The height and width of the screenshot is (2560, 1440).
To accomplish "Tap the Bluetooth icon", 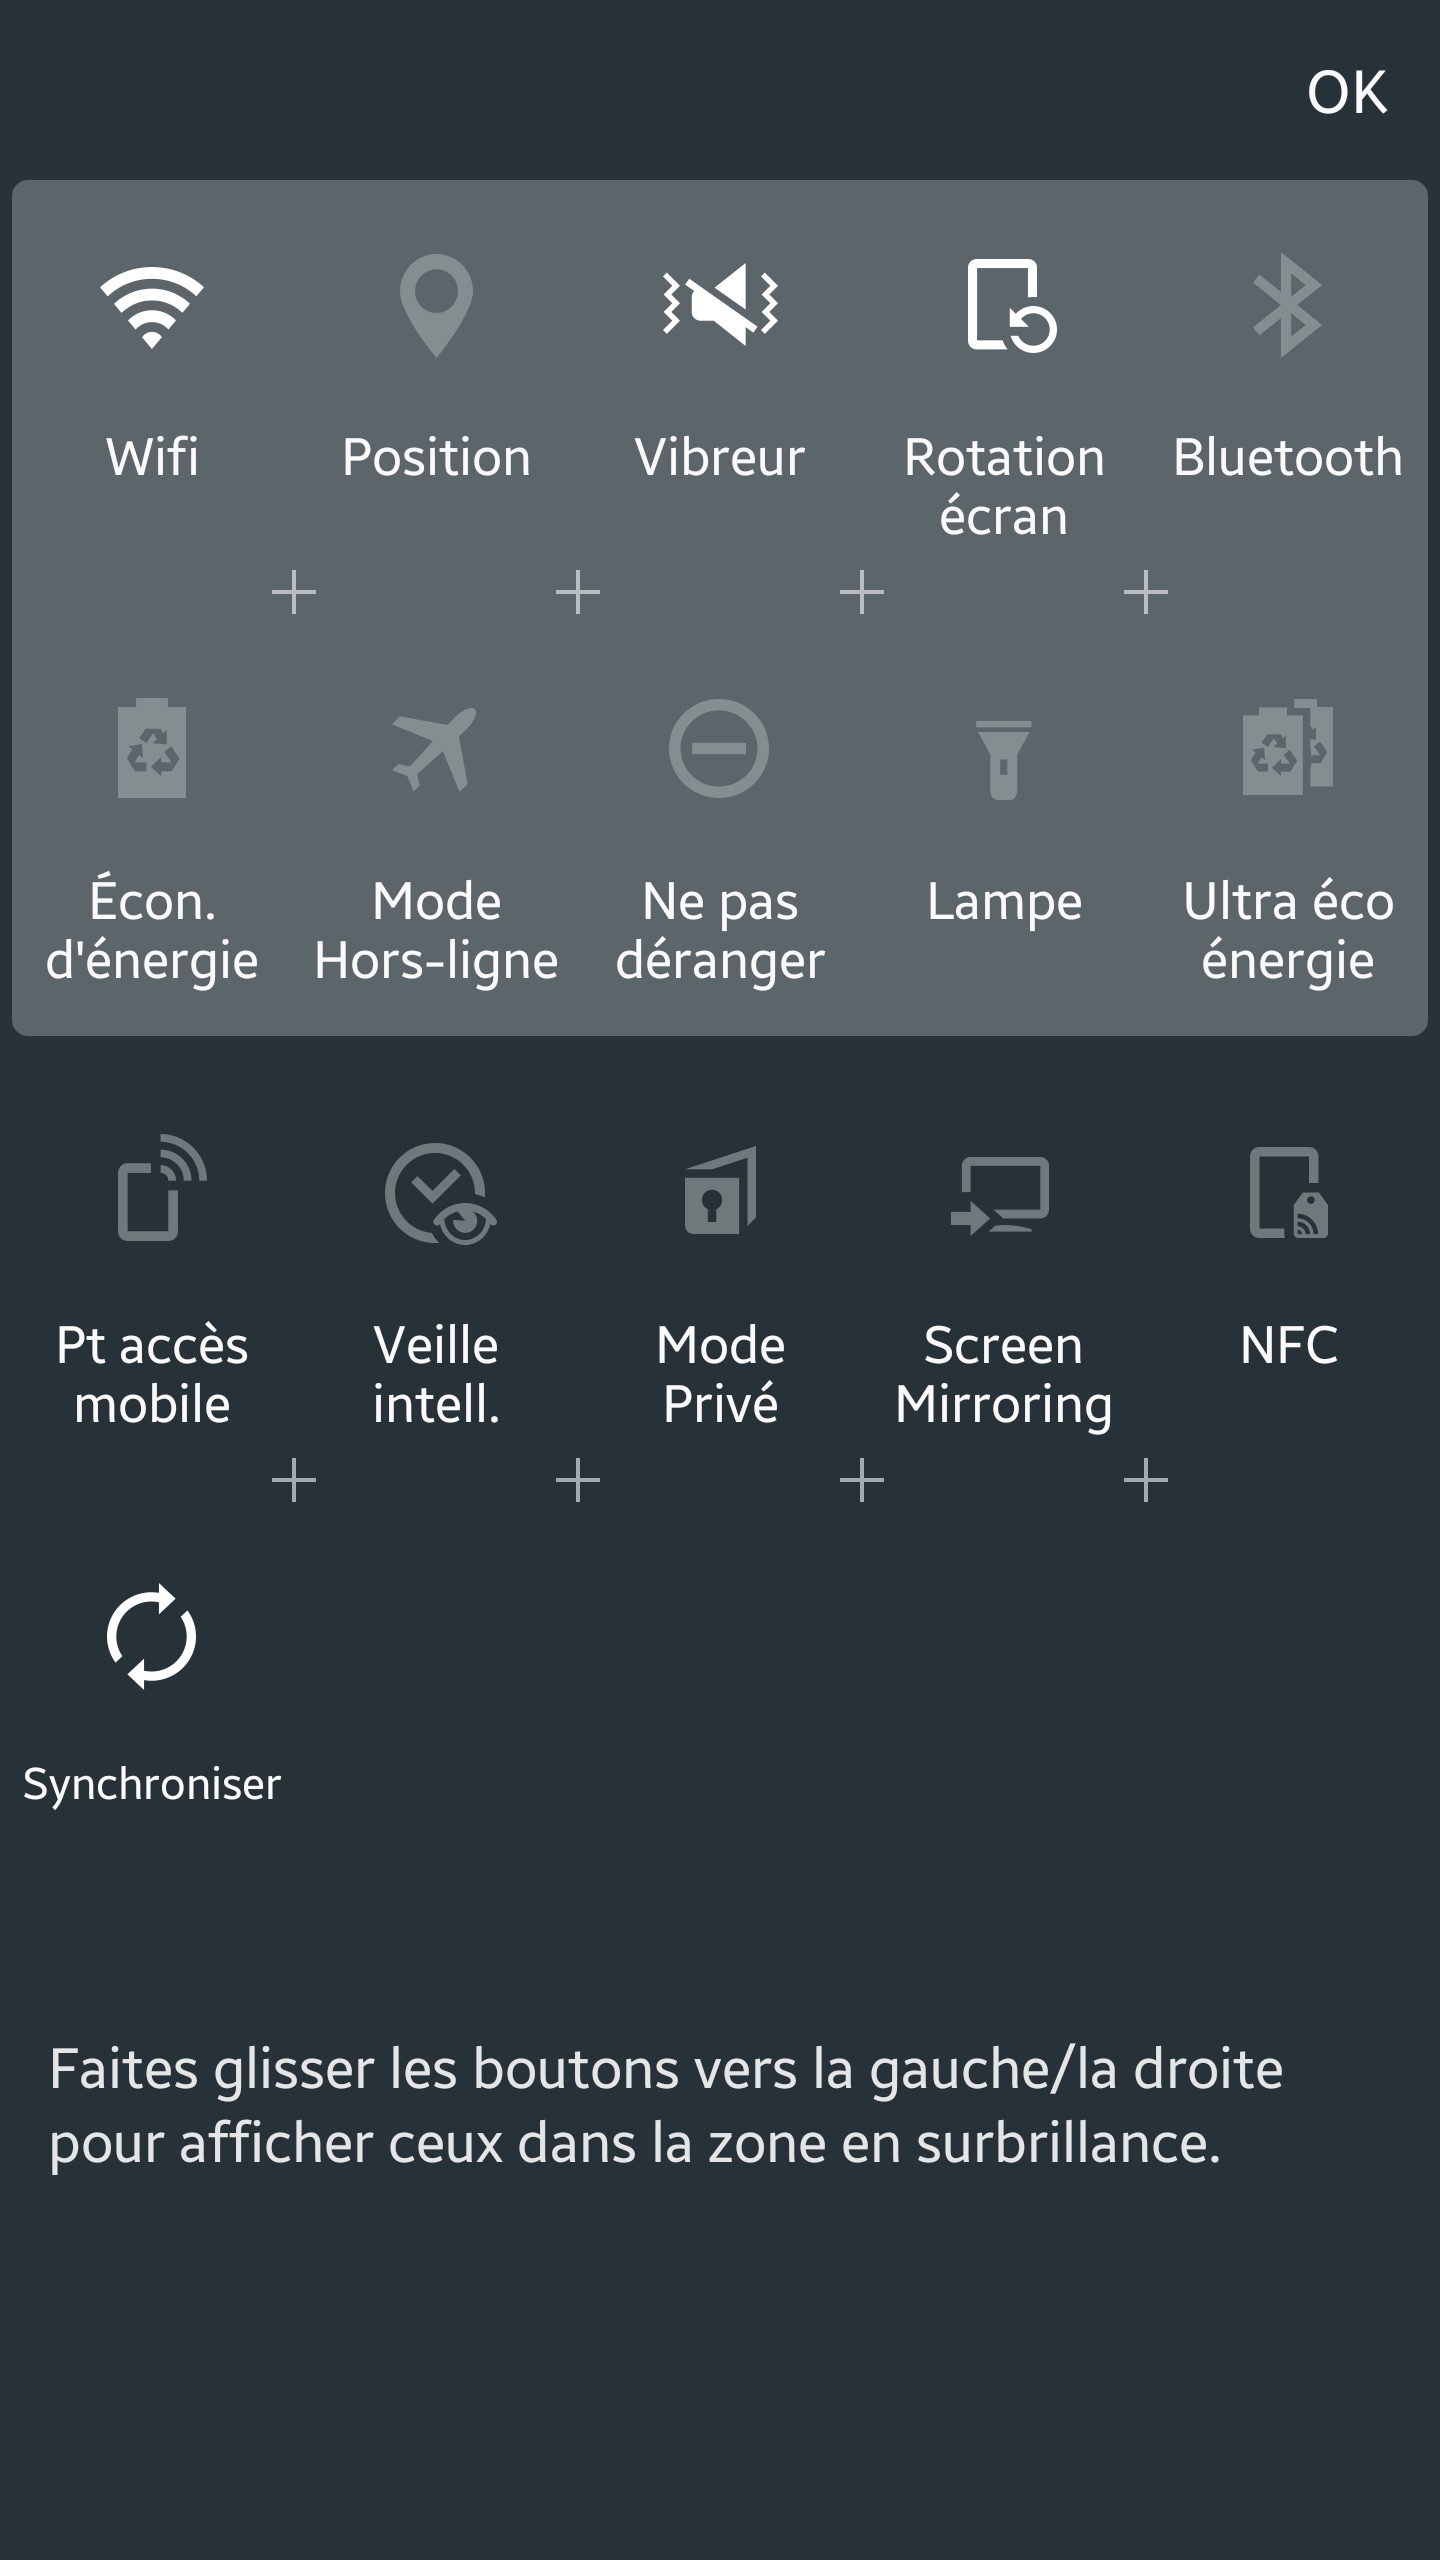I will [1288, 306].
